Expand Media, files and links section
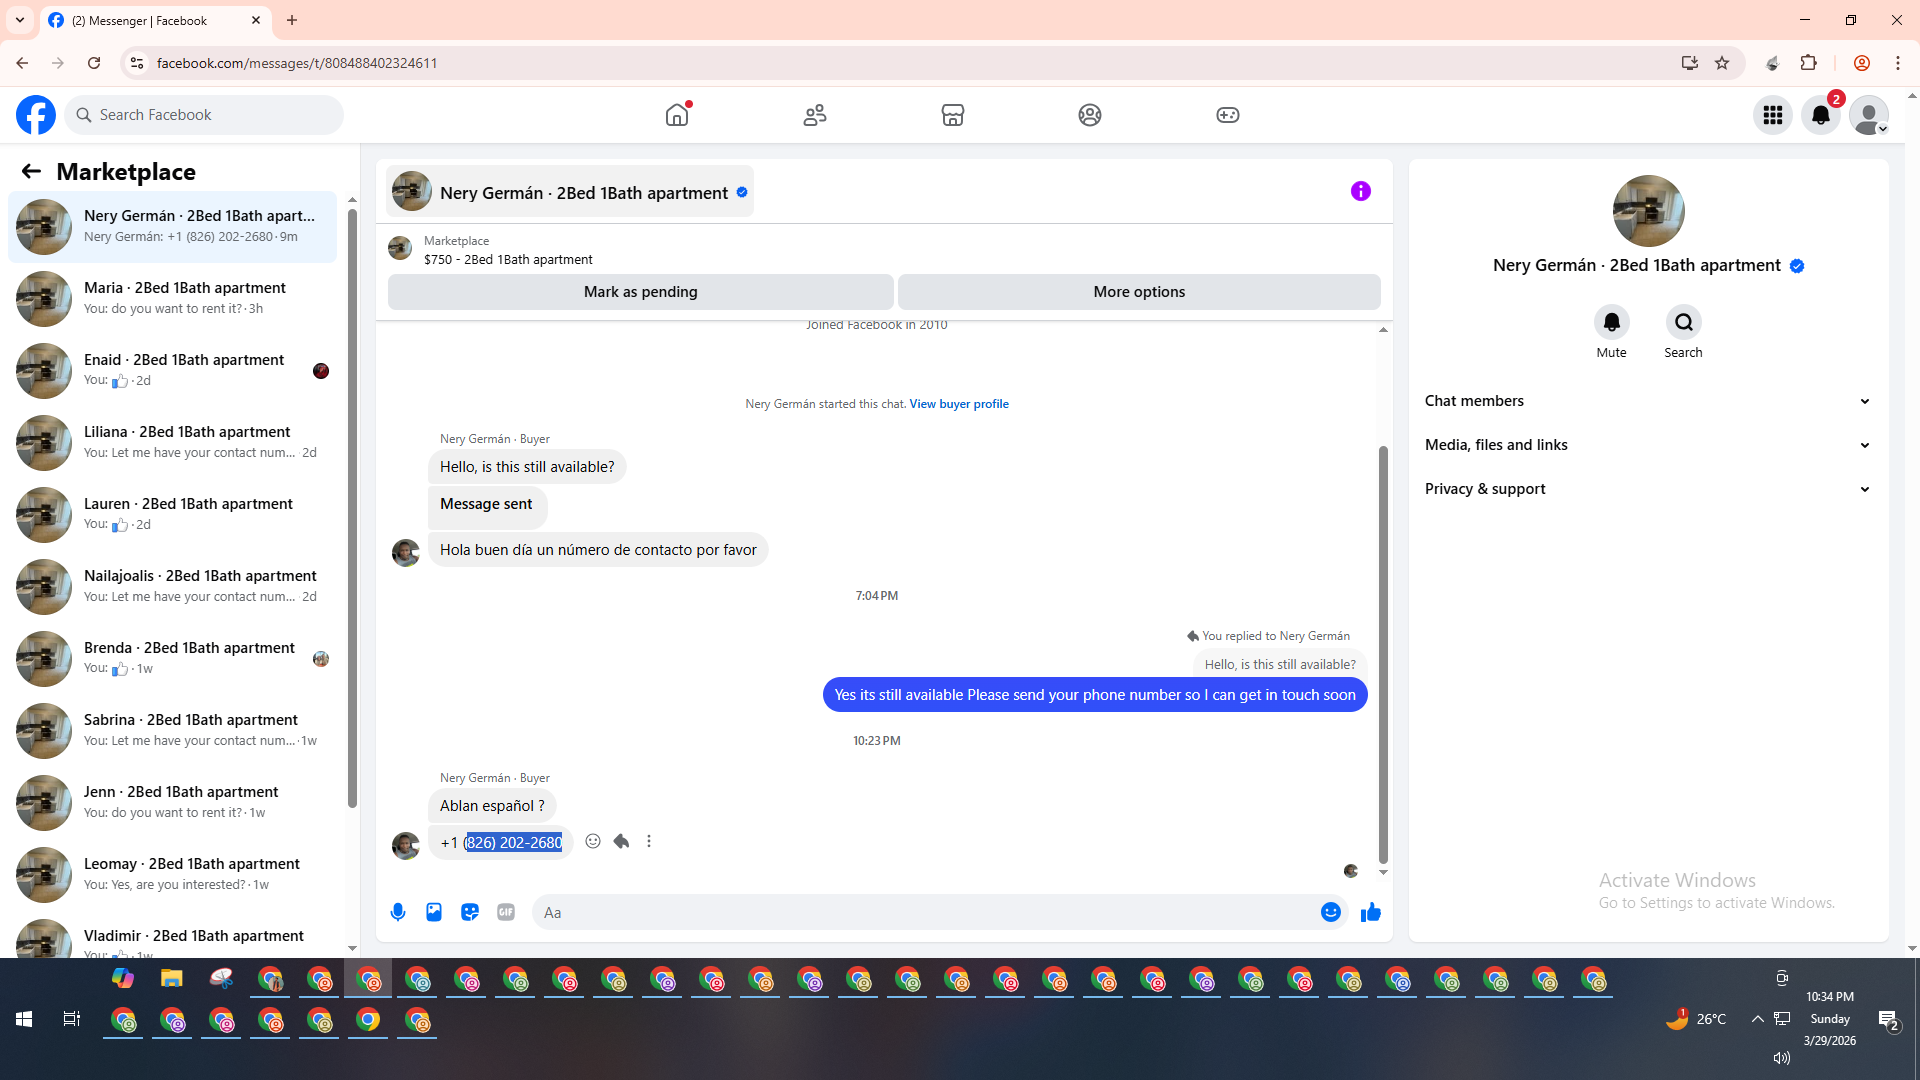Screen dimensions: 1920x1080 coord(1648,445)
